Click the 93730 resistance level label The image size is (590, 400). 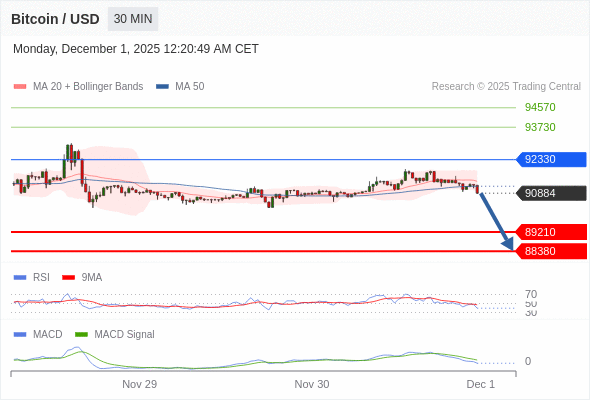pyautogui.click(x=540, y=127)
